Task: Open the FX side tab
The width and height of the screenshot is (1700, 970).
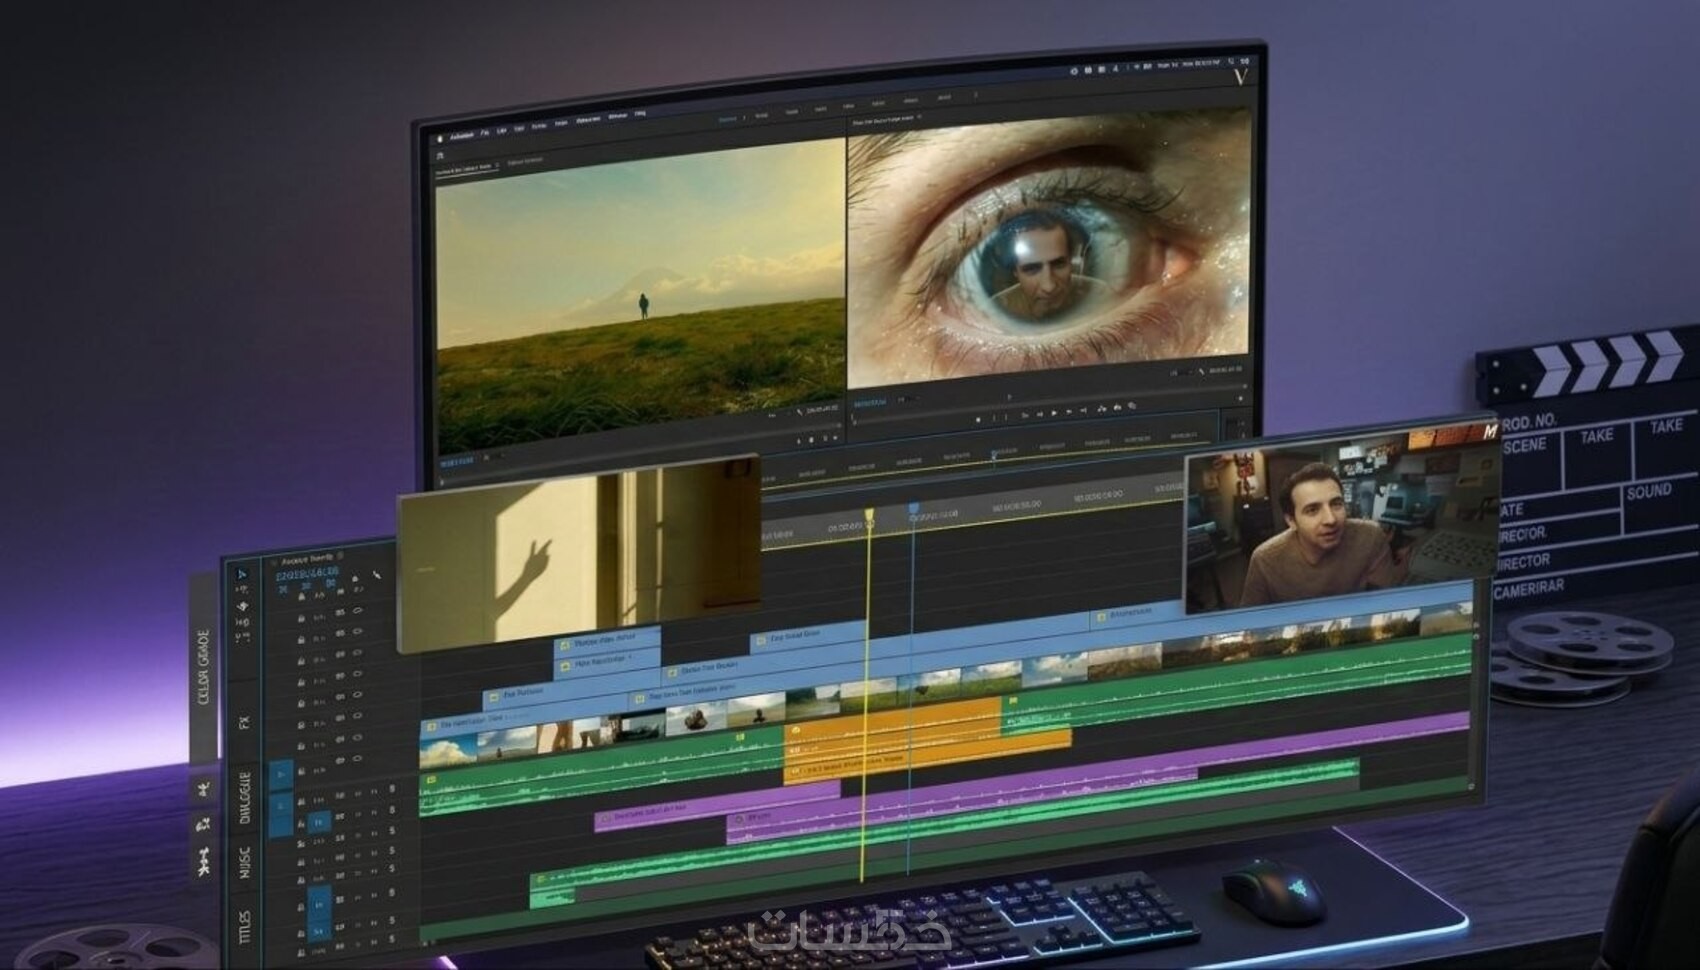Action: 244,722
